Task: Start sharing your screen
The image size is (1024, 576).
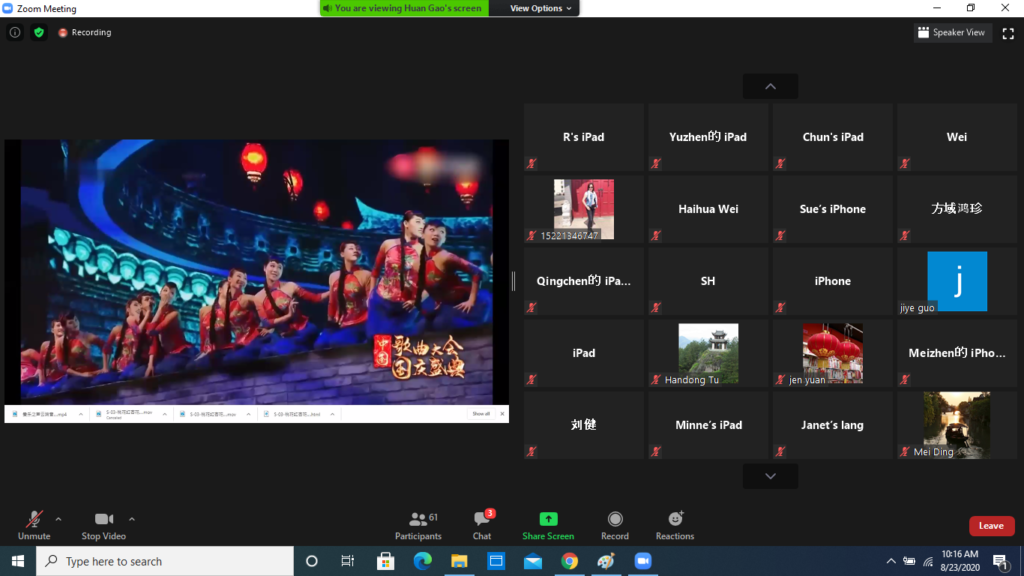Action: (x=548, y=525)
